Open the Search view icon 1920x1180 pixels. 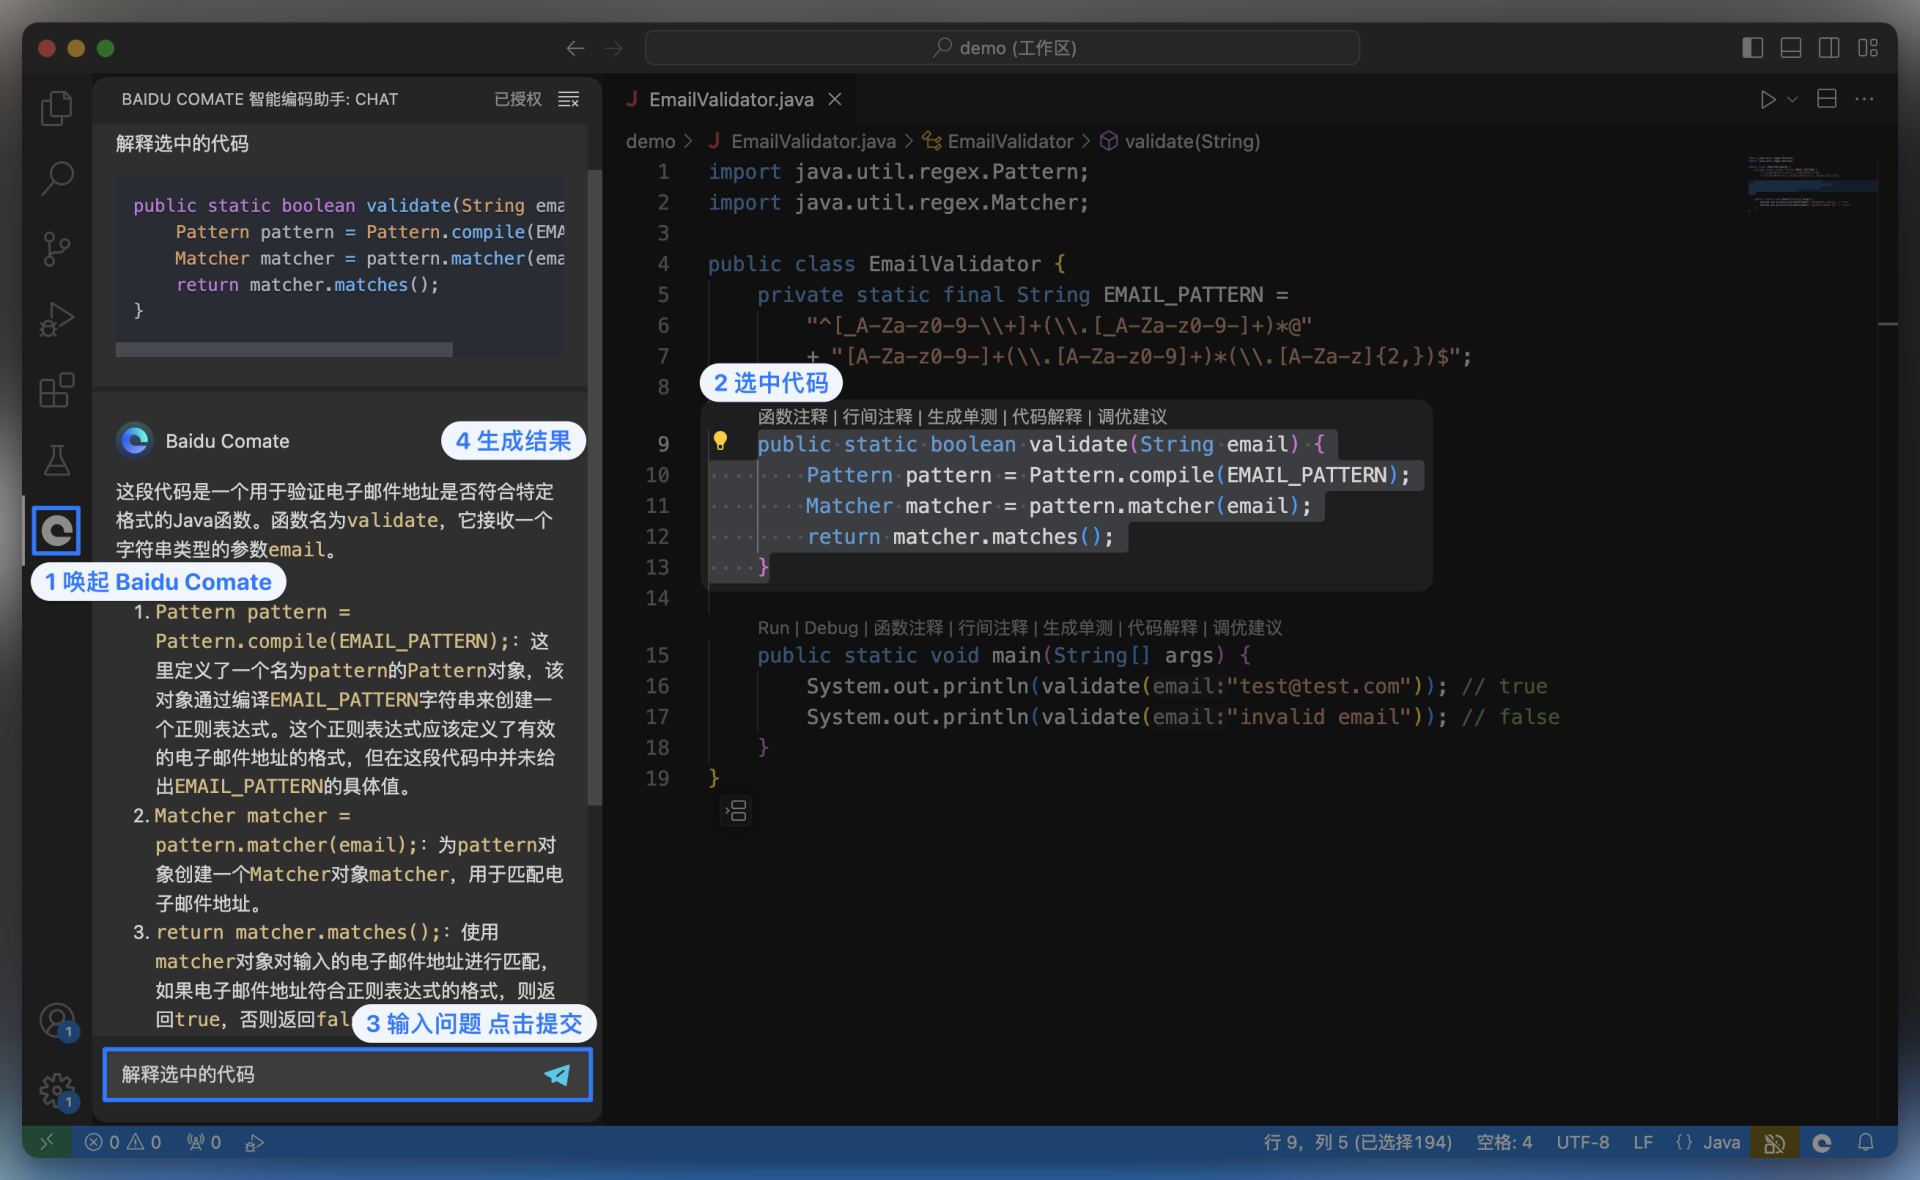(x=57, y=178)
